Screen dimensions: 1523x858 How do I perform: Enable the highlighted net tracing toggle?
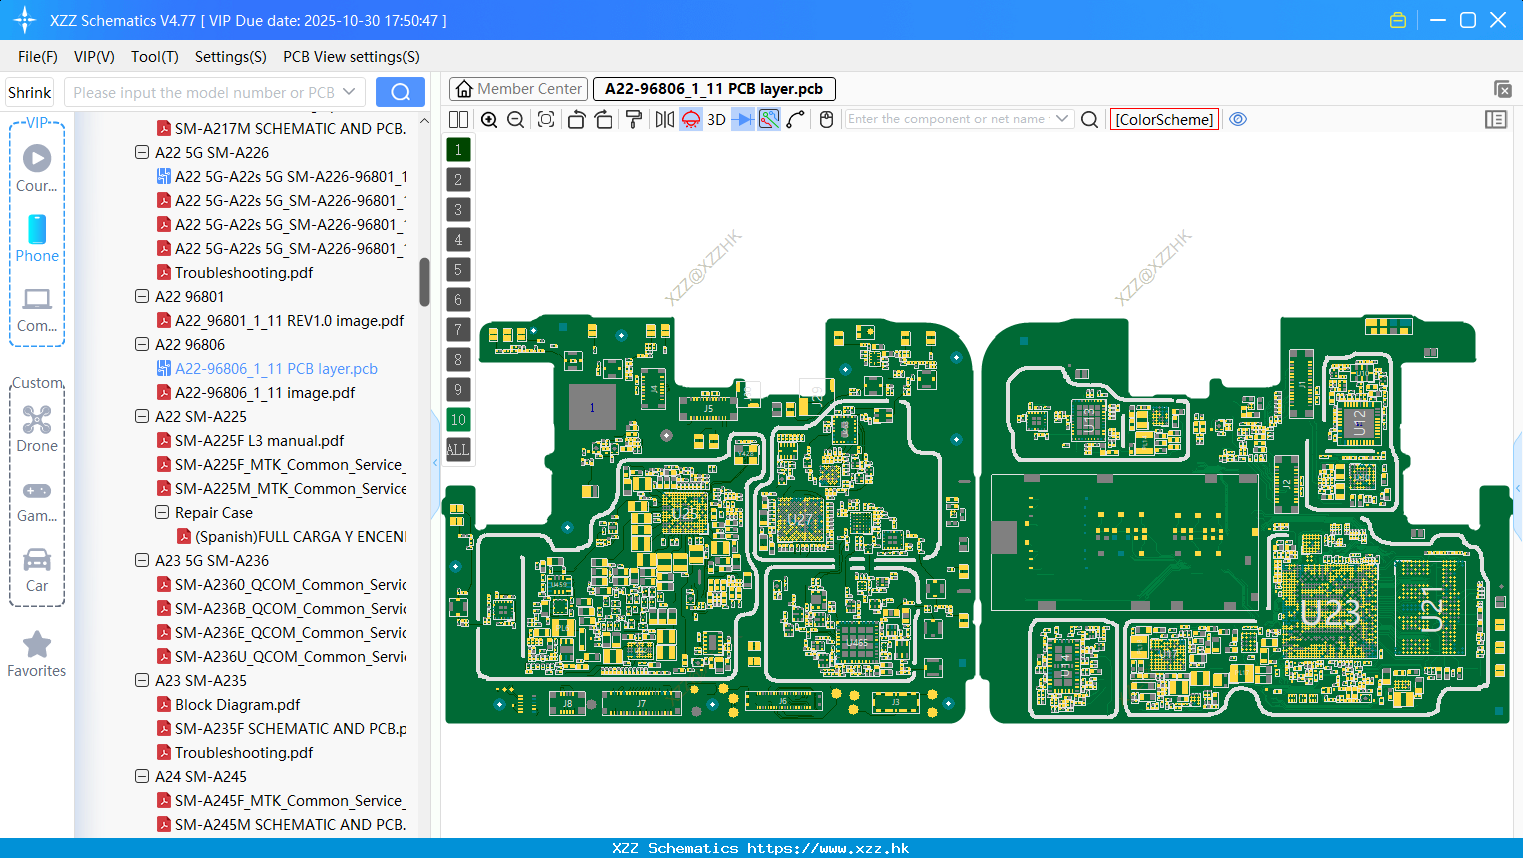pos(769,119)
